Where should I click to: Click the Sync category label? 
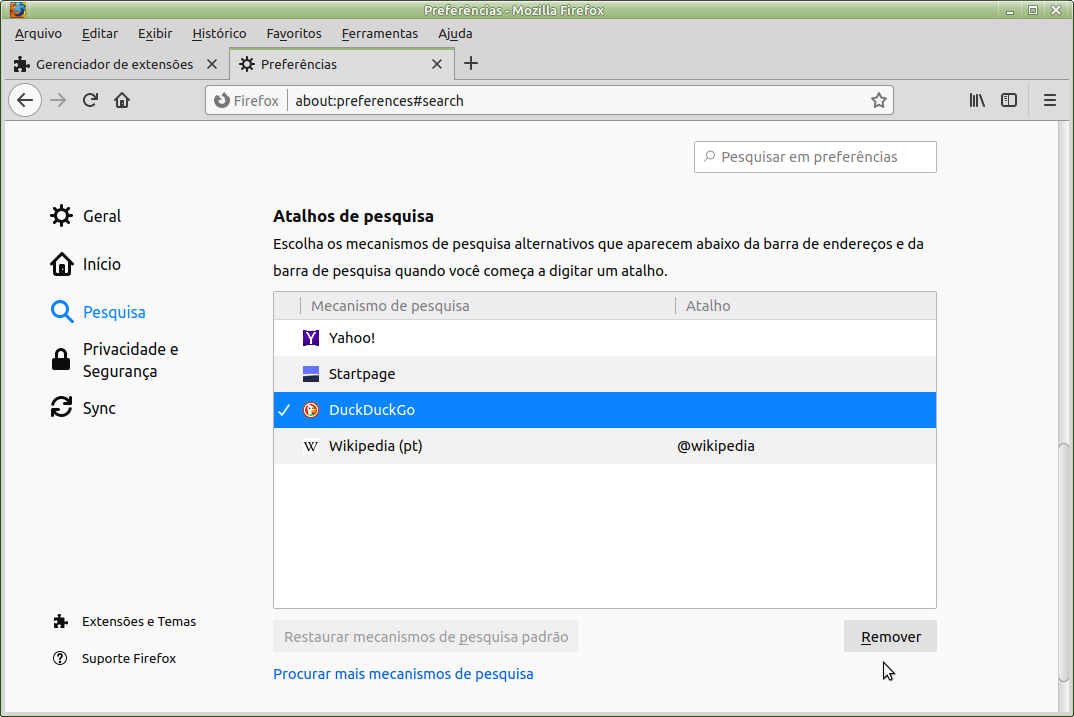99,408
